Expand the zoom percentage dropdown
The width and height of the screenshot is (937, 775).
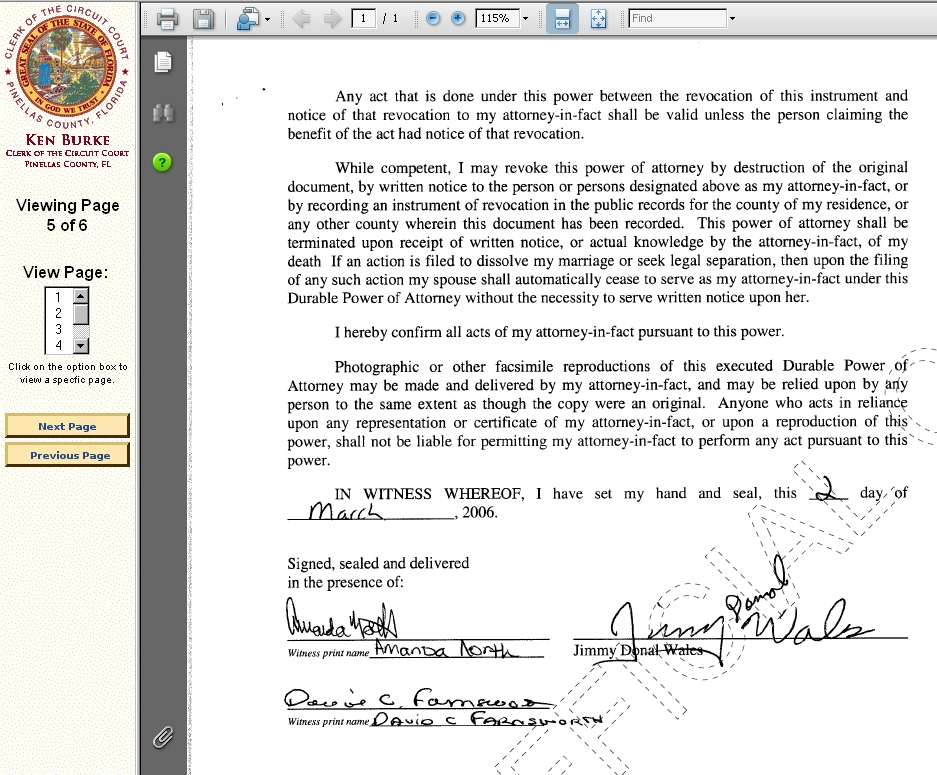point(525,18)
